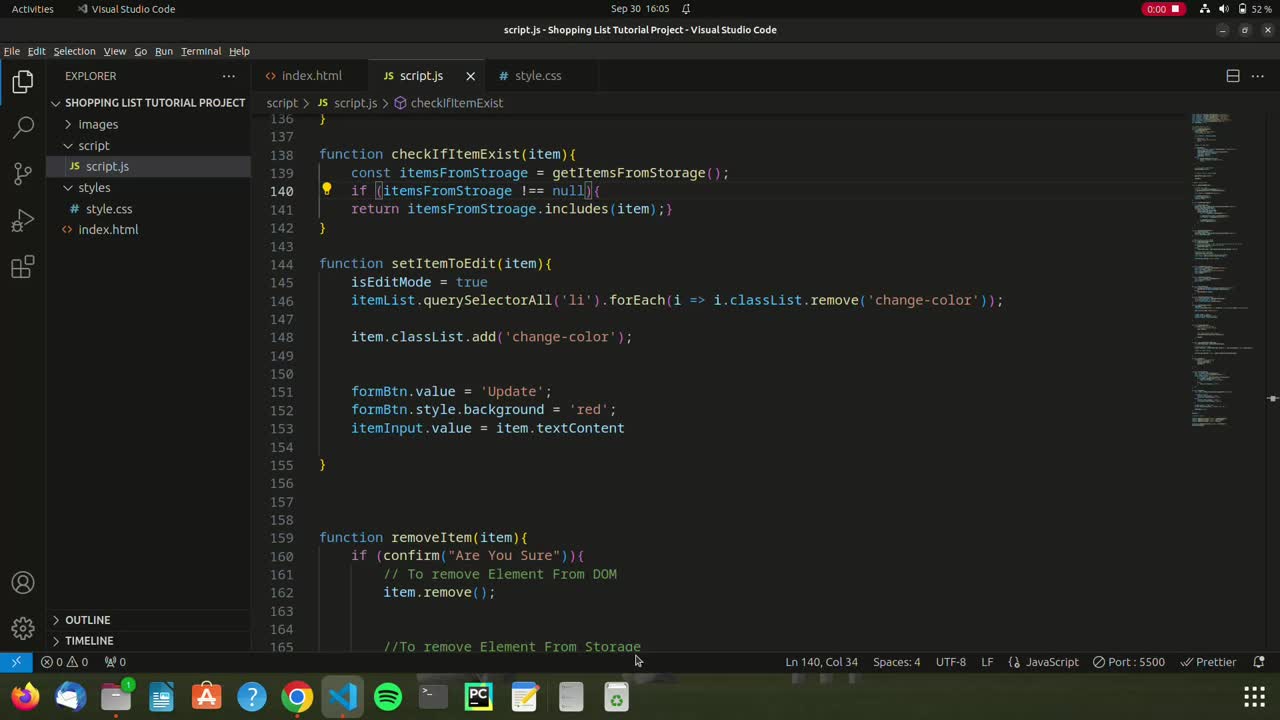Open the notifications bell in status bar
Viewport: 1280px width, 720px height.
pyautogui.click(x=1259, y=662)
